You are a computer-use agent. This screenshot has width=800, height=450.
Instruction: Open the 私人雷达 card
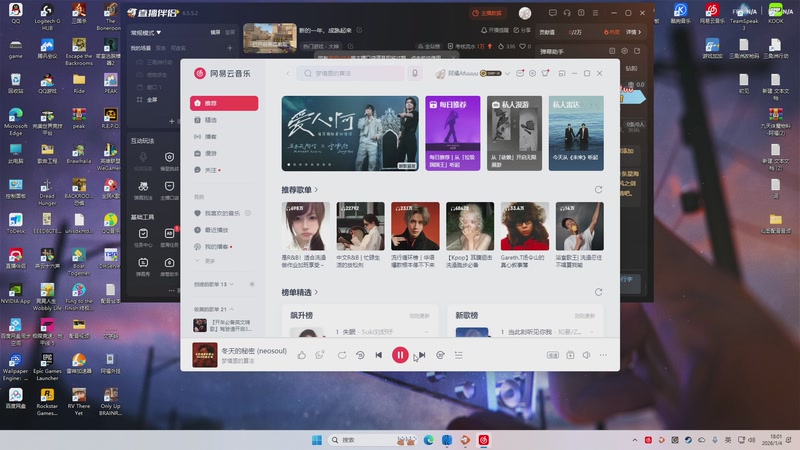[576, 133]
